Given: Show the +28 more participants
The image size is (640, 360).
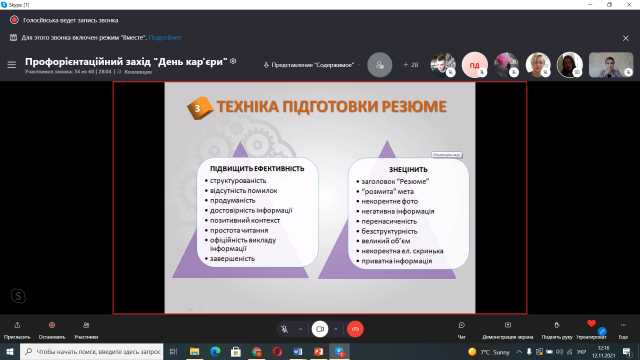Looking at the screenshot, I should tap(411, 65).
